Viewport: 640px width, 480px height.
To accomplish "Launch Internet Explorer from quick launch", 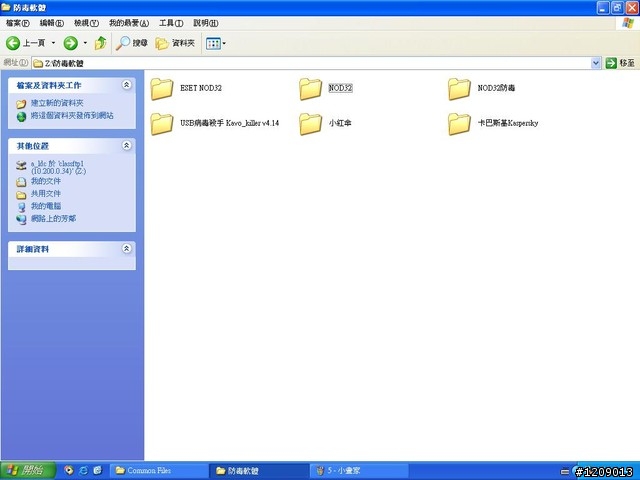I will pos(83,471).
